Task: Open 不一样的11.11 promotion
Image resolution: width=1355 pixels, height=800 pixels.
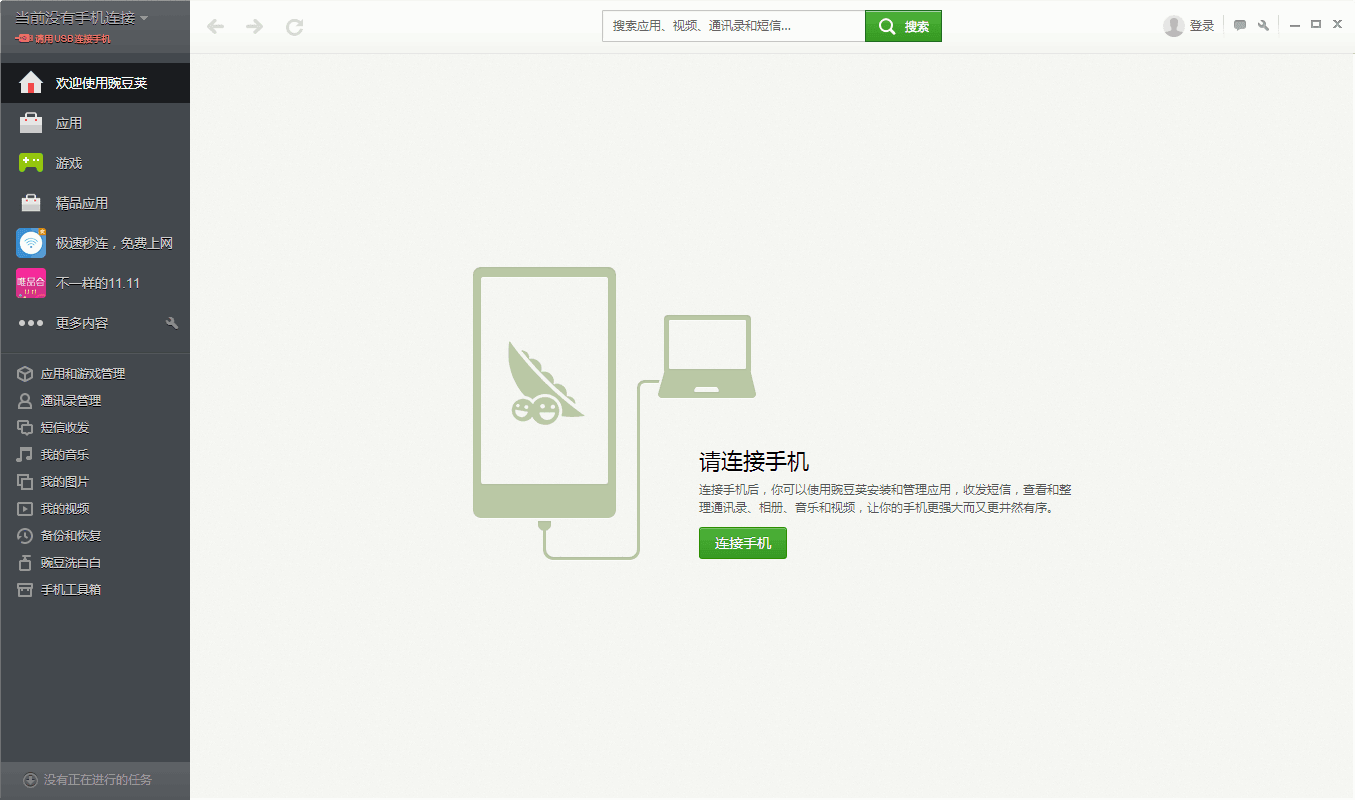Action: [95, 283]
